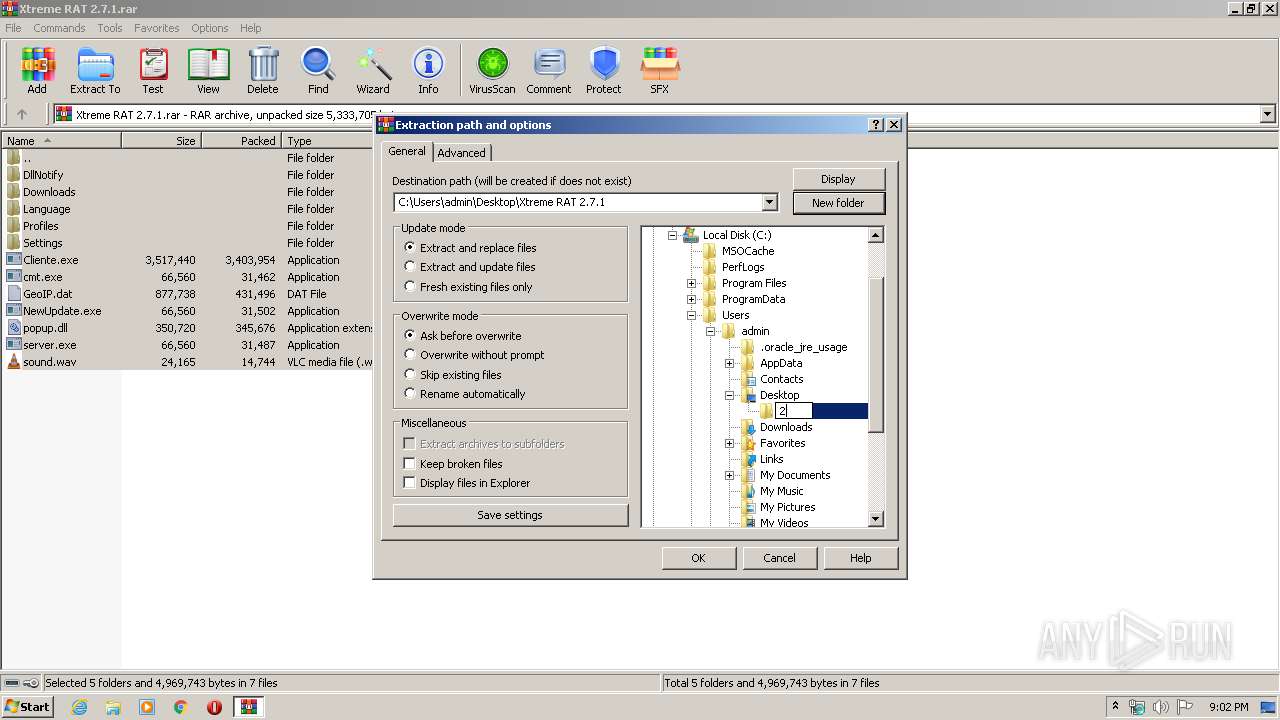Collapse the Desktop folder node

pos(729,395)
